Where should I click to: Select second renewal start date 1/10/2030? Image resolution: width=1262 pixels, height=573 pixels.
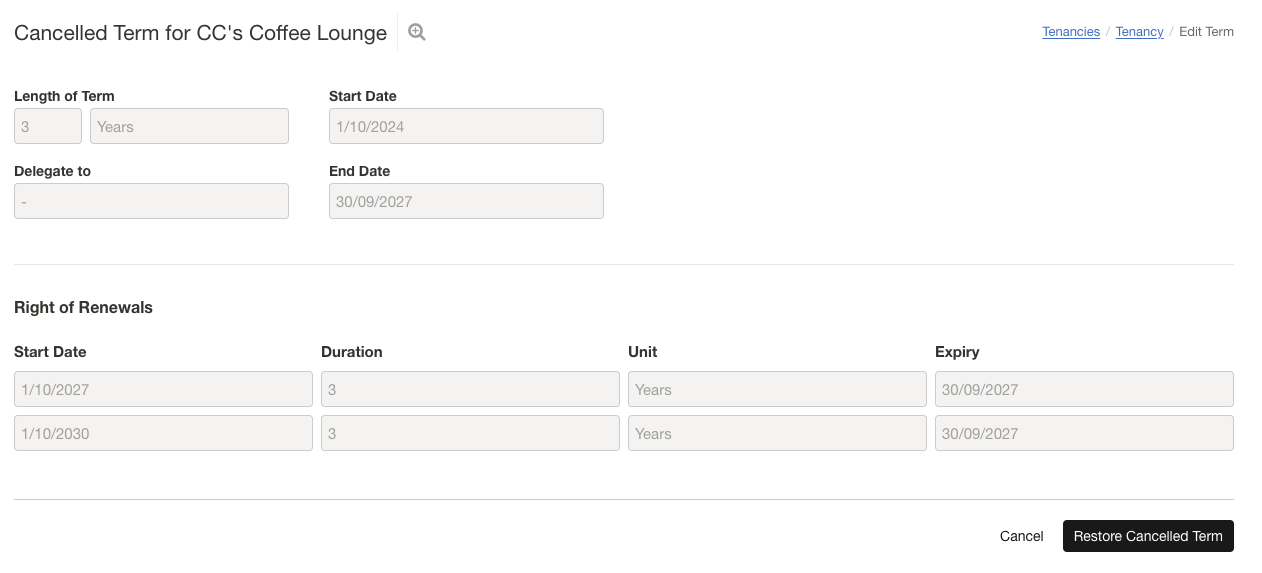[x=163, y=434]
